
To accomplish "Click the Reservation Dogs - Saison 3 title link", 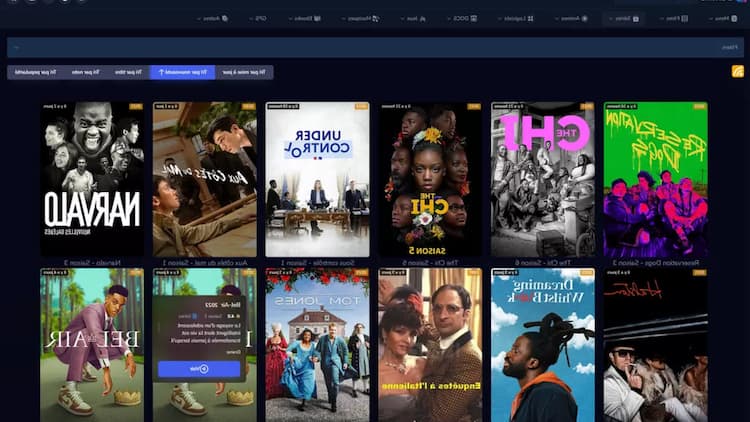I will click(x=656, y=263).
